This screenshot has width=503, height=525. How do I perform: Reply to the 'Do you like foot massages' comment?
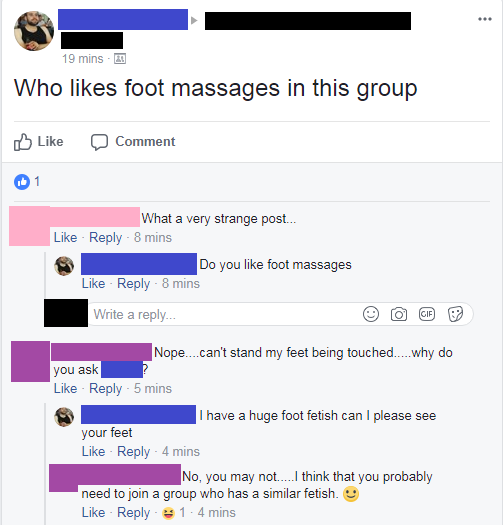(x=134, y=283)
